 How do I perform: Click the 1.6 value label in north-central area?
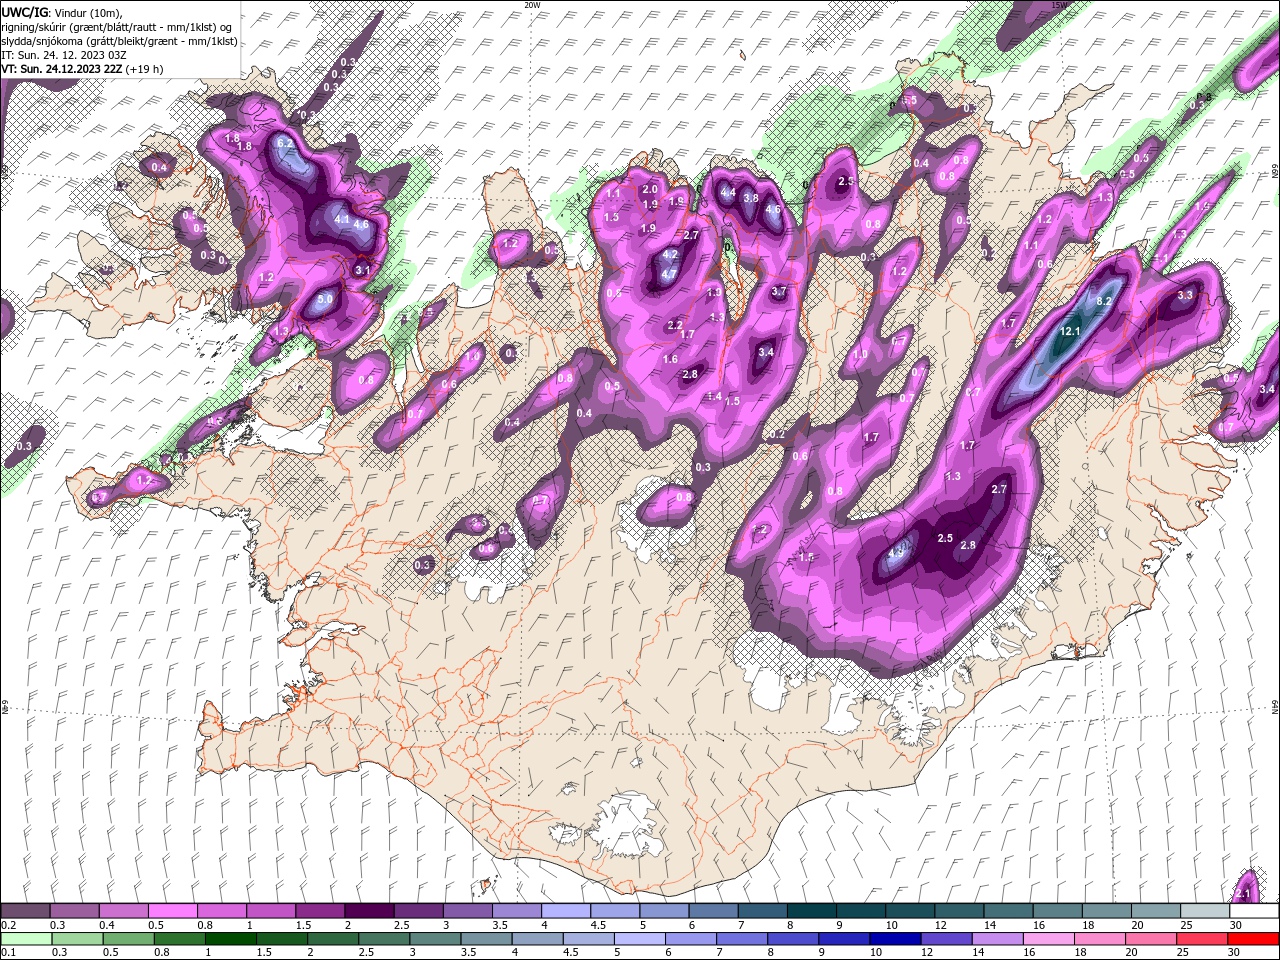click(671, 359)
